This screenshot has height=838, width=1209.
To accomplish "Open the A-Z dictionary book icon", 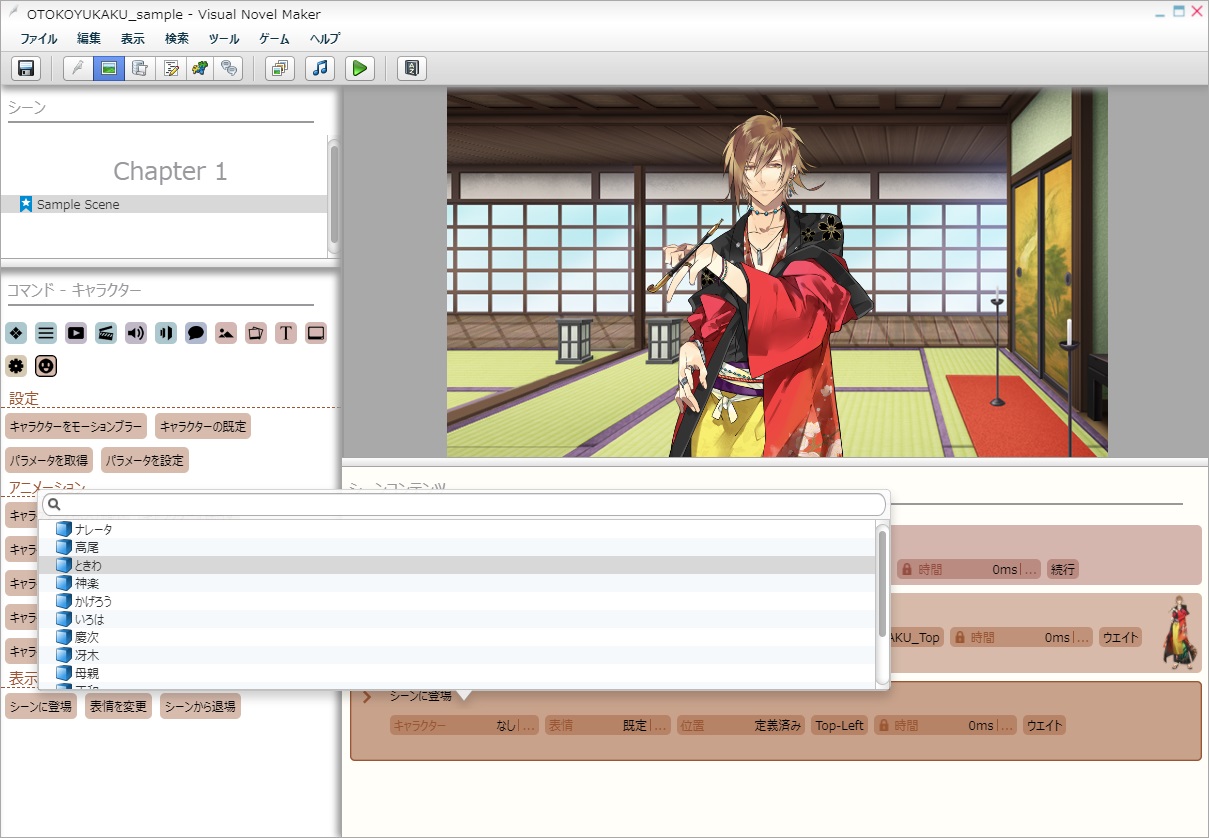I will coord(412,68).
